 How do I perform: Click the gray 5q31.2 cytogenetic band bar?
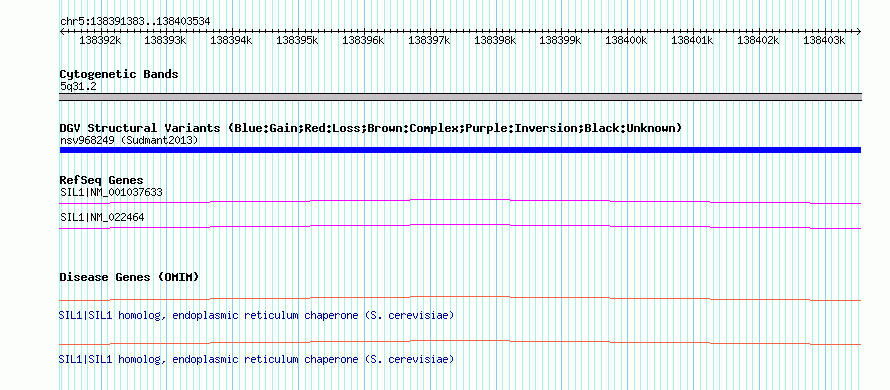[460, 97]
